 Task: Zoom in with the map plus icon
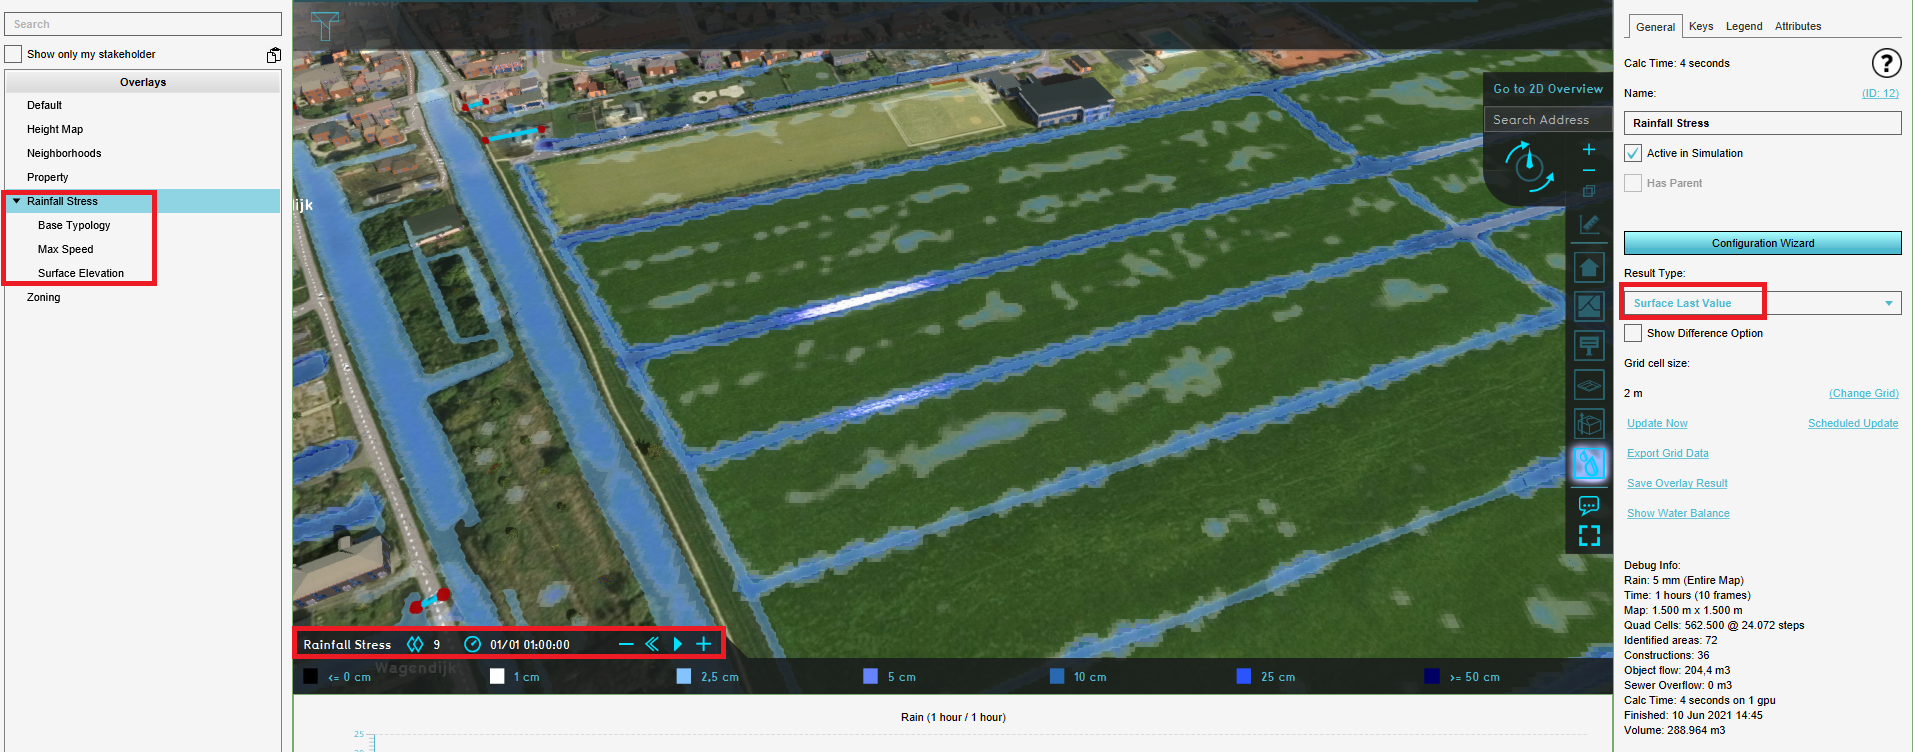pyautogui.click(x=1589, y=149)
